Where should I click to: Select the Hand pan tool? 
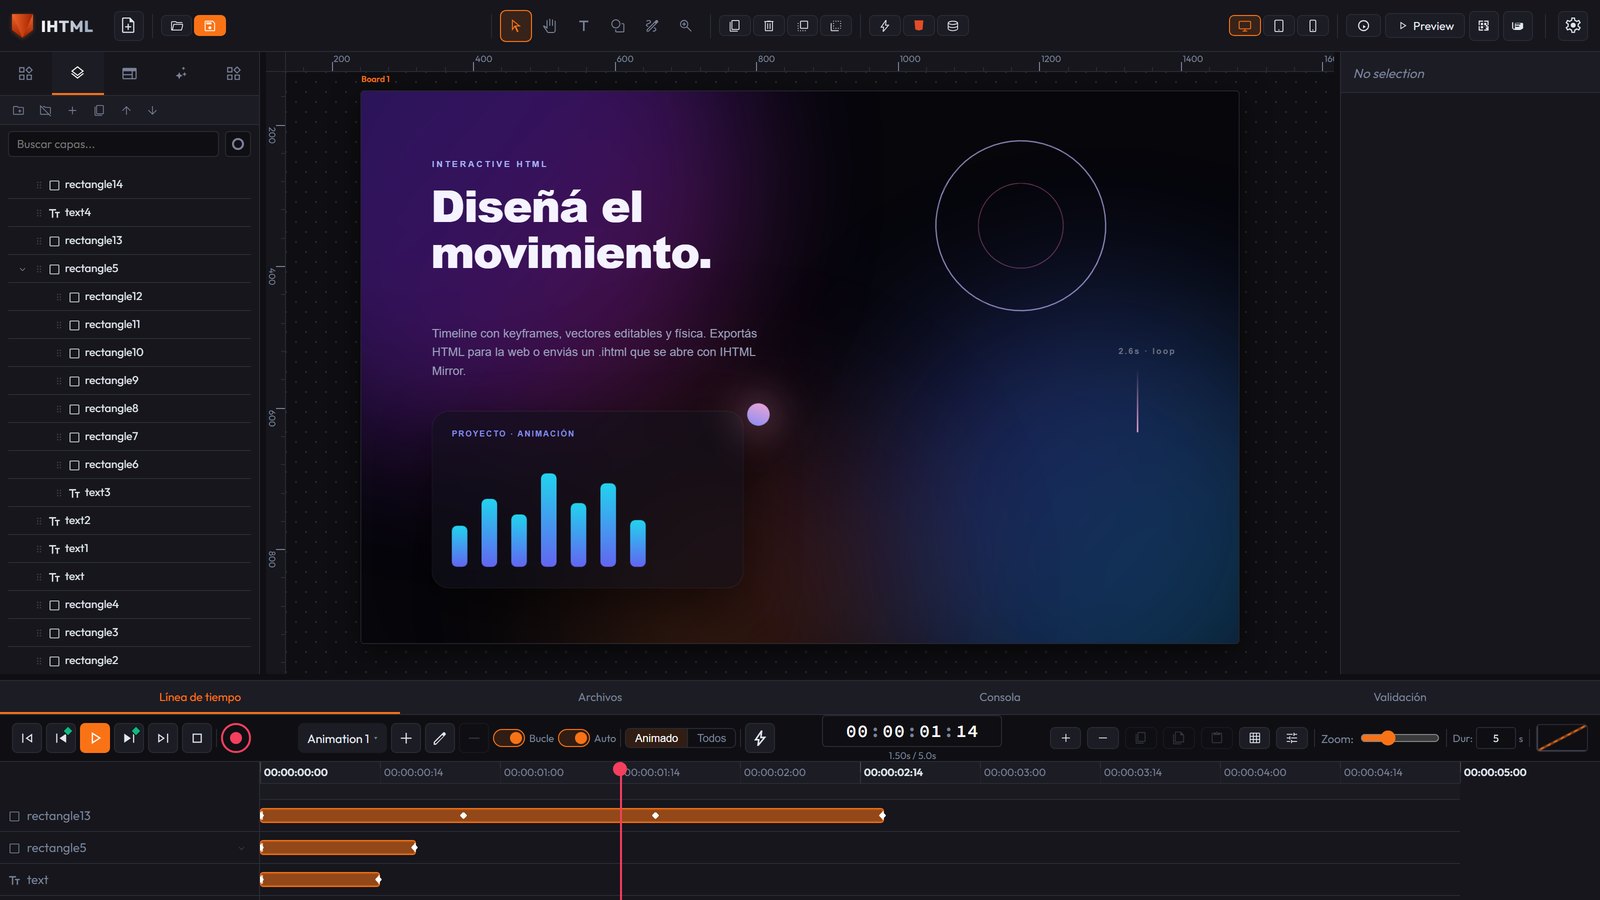pos(549,26)
